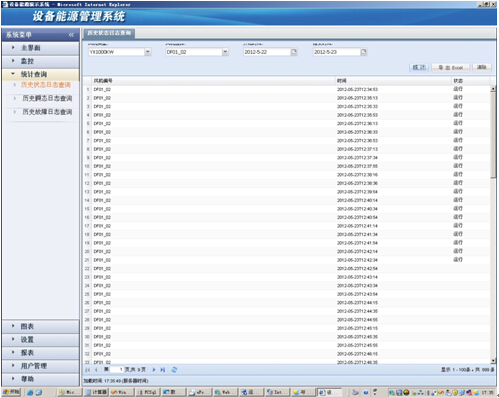Select the 历史状态日志查询 tab
Viewport: 499px width, 398px height.
click(x=109, y=33)
